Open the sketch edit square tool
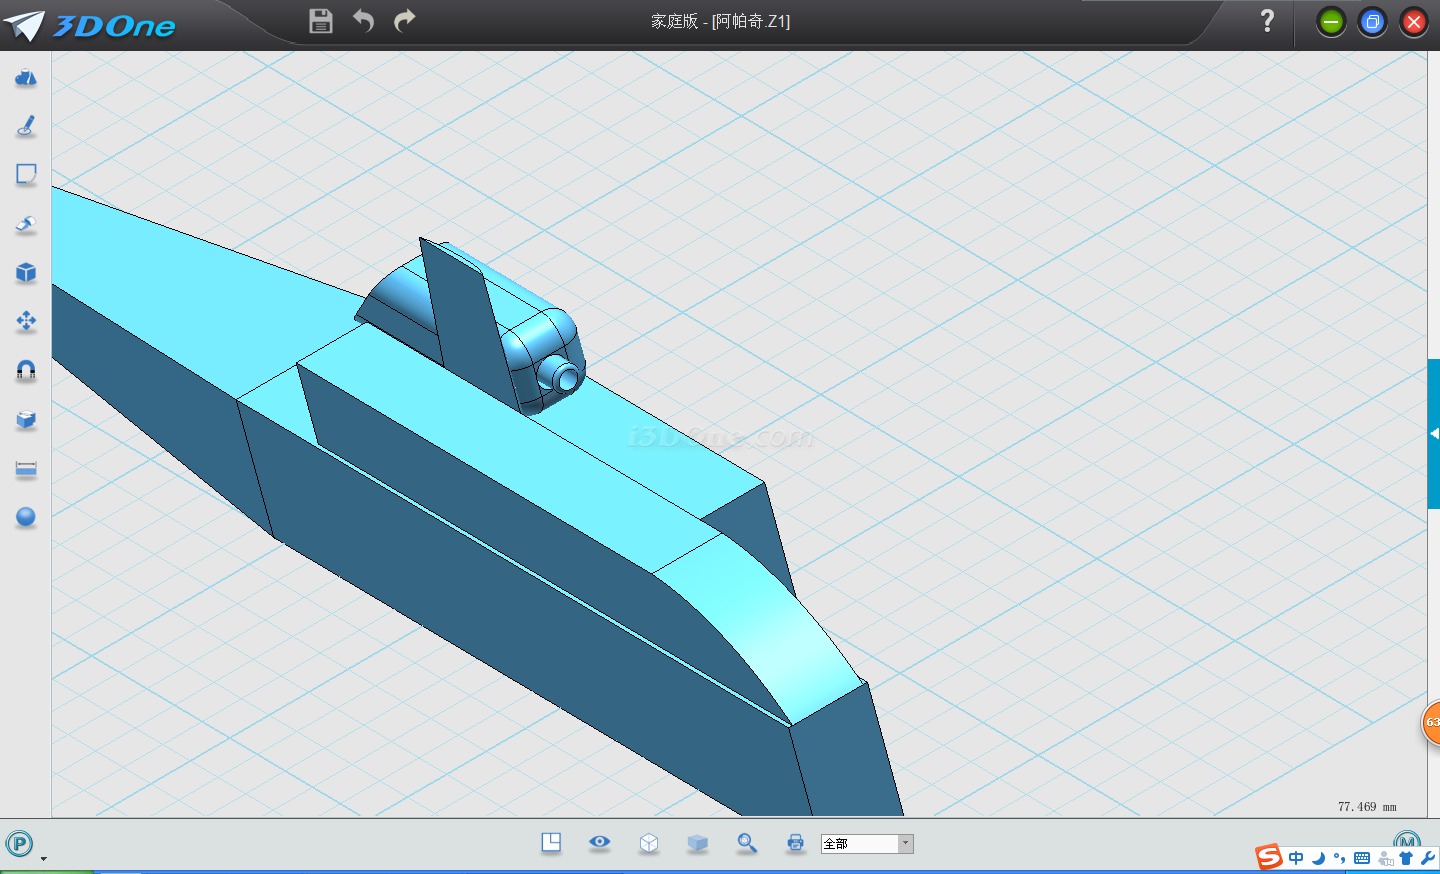 coord(26,175)
